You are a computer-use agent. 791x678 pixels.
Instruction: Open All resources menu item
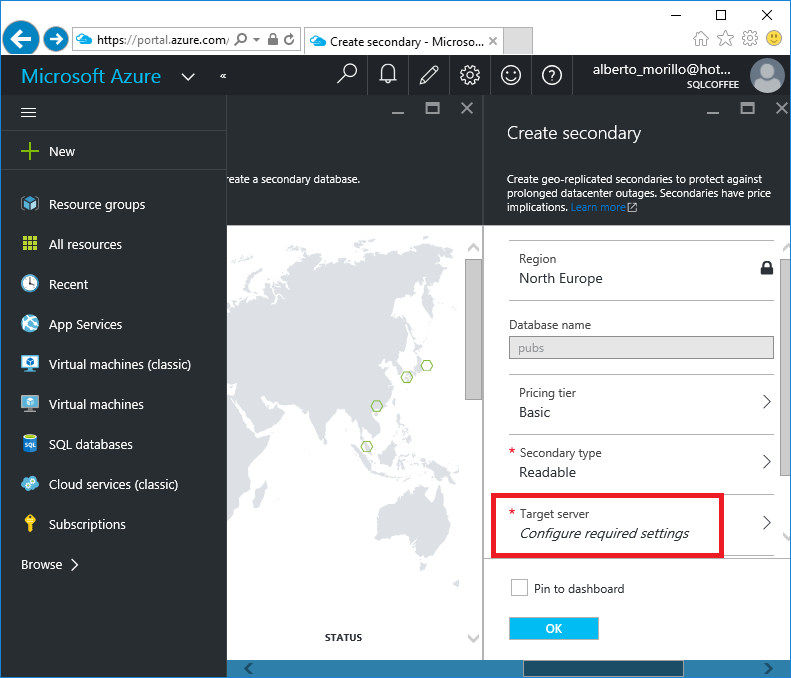(85, 244)
